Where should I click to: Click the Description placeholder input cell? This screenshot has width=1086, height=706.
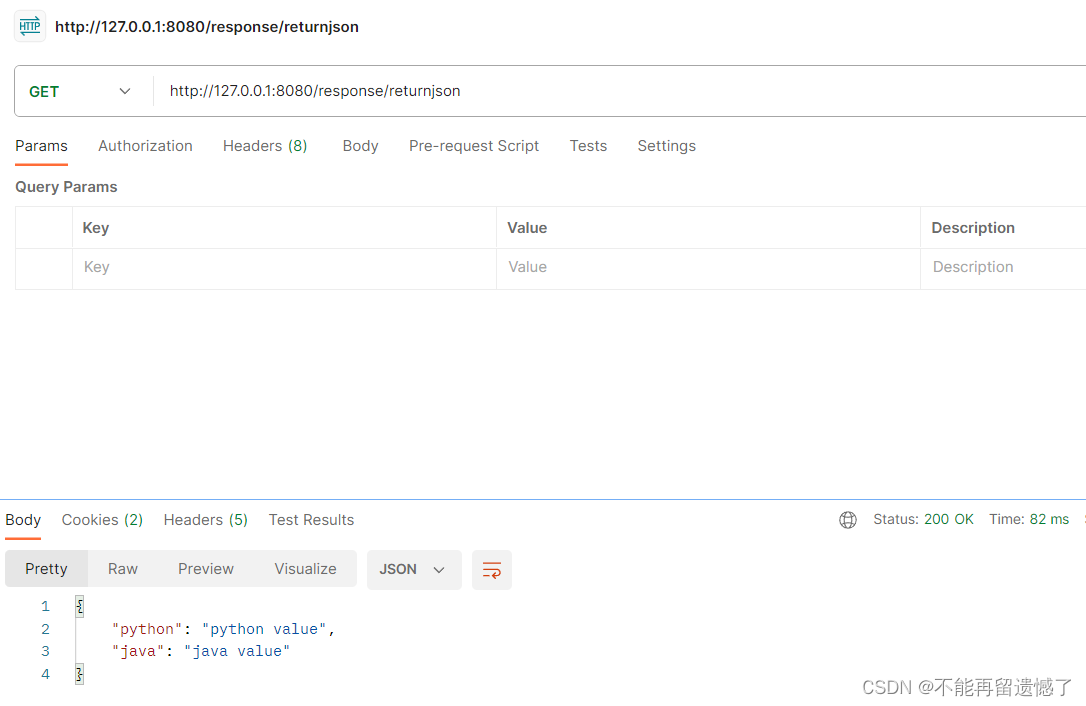pyautogui.click(x=1003, y=268)
